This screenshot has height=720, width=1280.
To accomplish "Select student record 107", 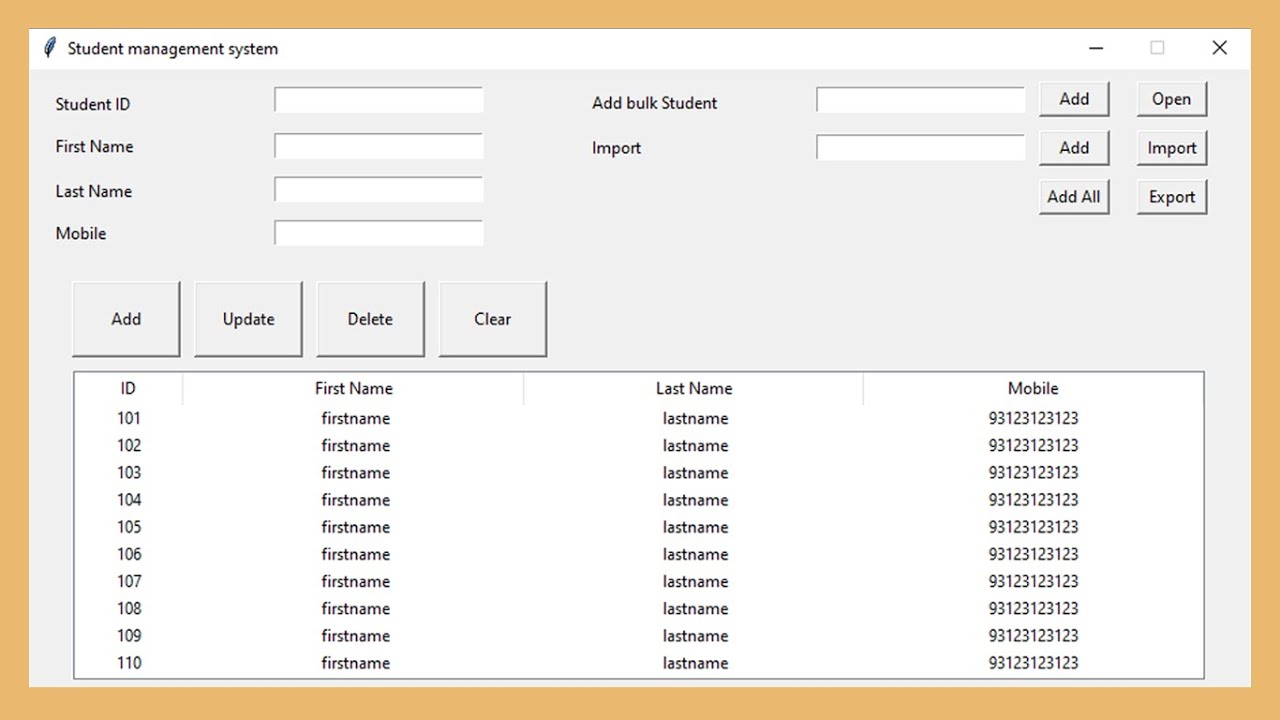I will (x=639, y=581).
